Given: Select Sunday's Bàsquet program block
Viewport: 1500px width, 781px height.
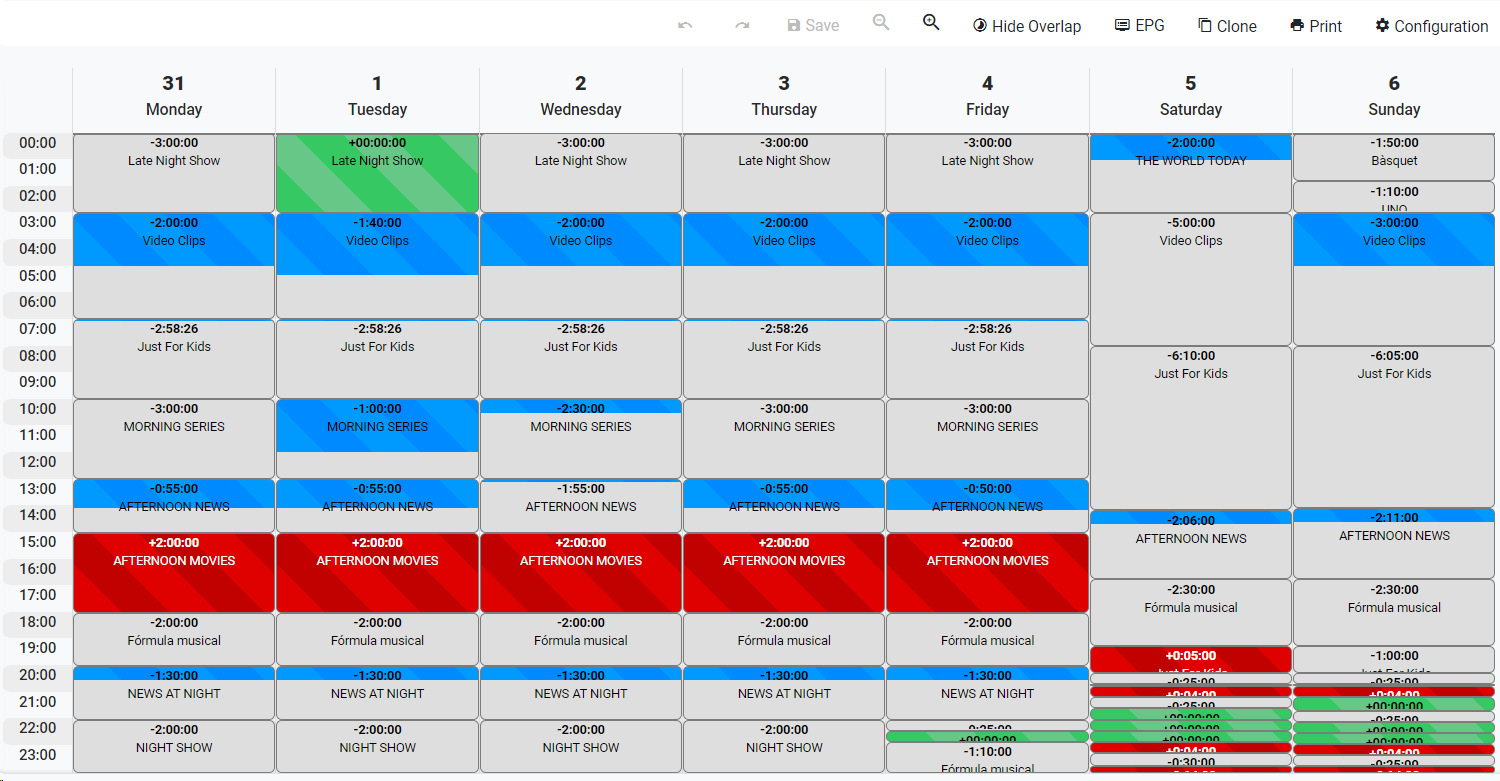Looking at the screenshot, I should [x=1394, y=158].
